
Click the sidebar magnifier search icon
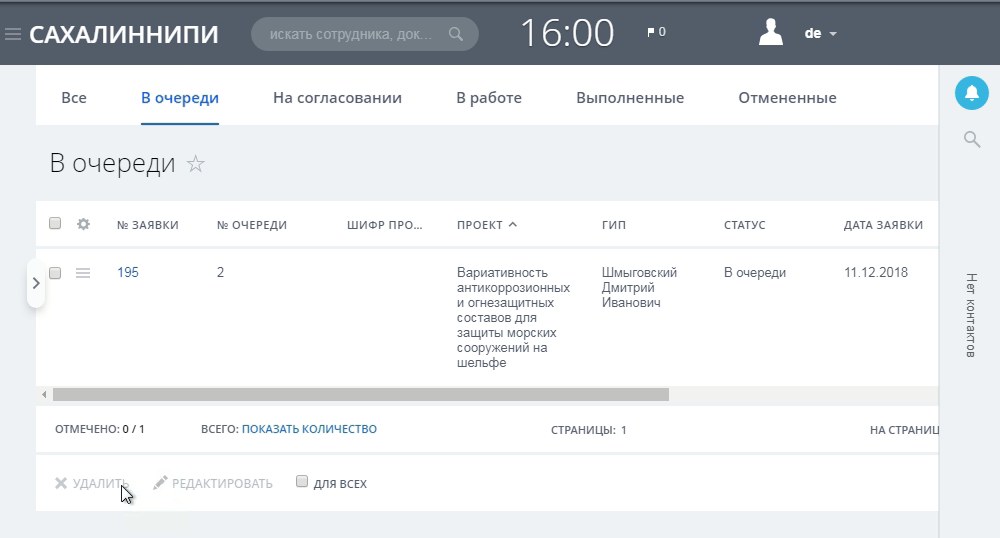tap(971, 139)
